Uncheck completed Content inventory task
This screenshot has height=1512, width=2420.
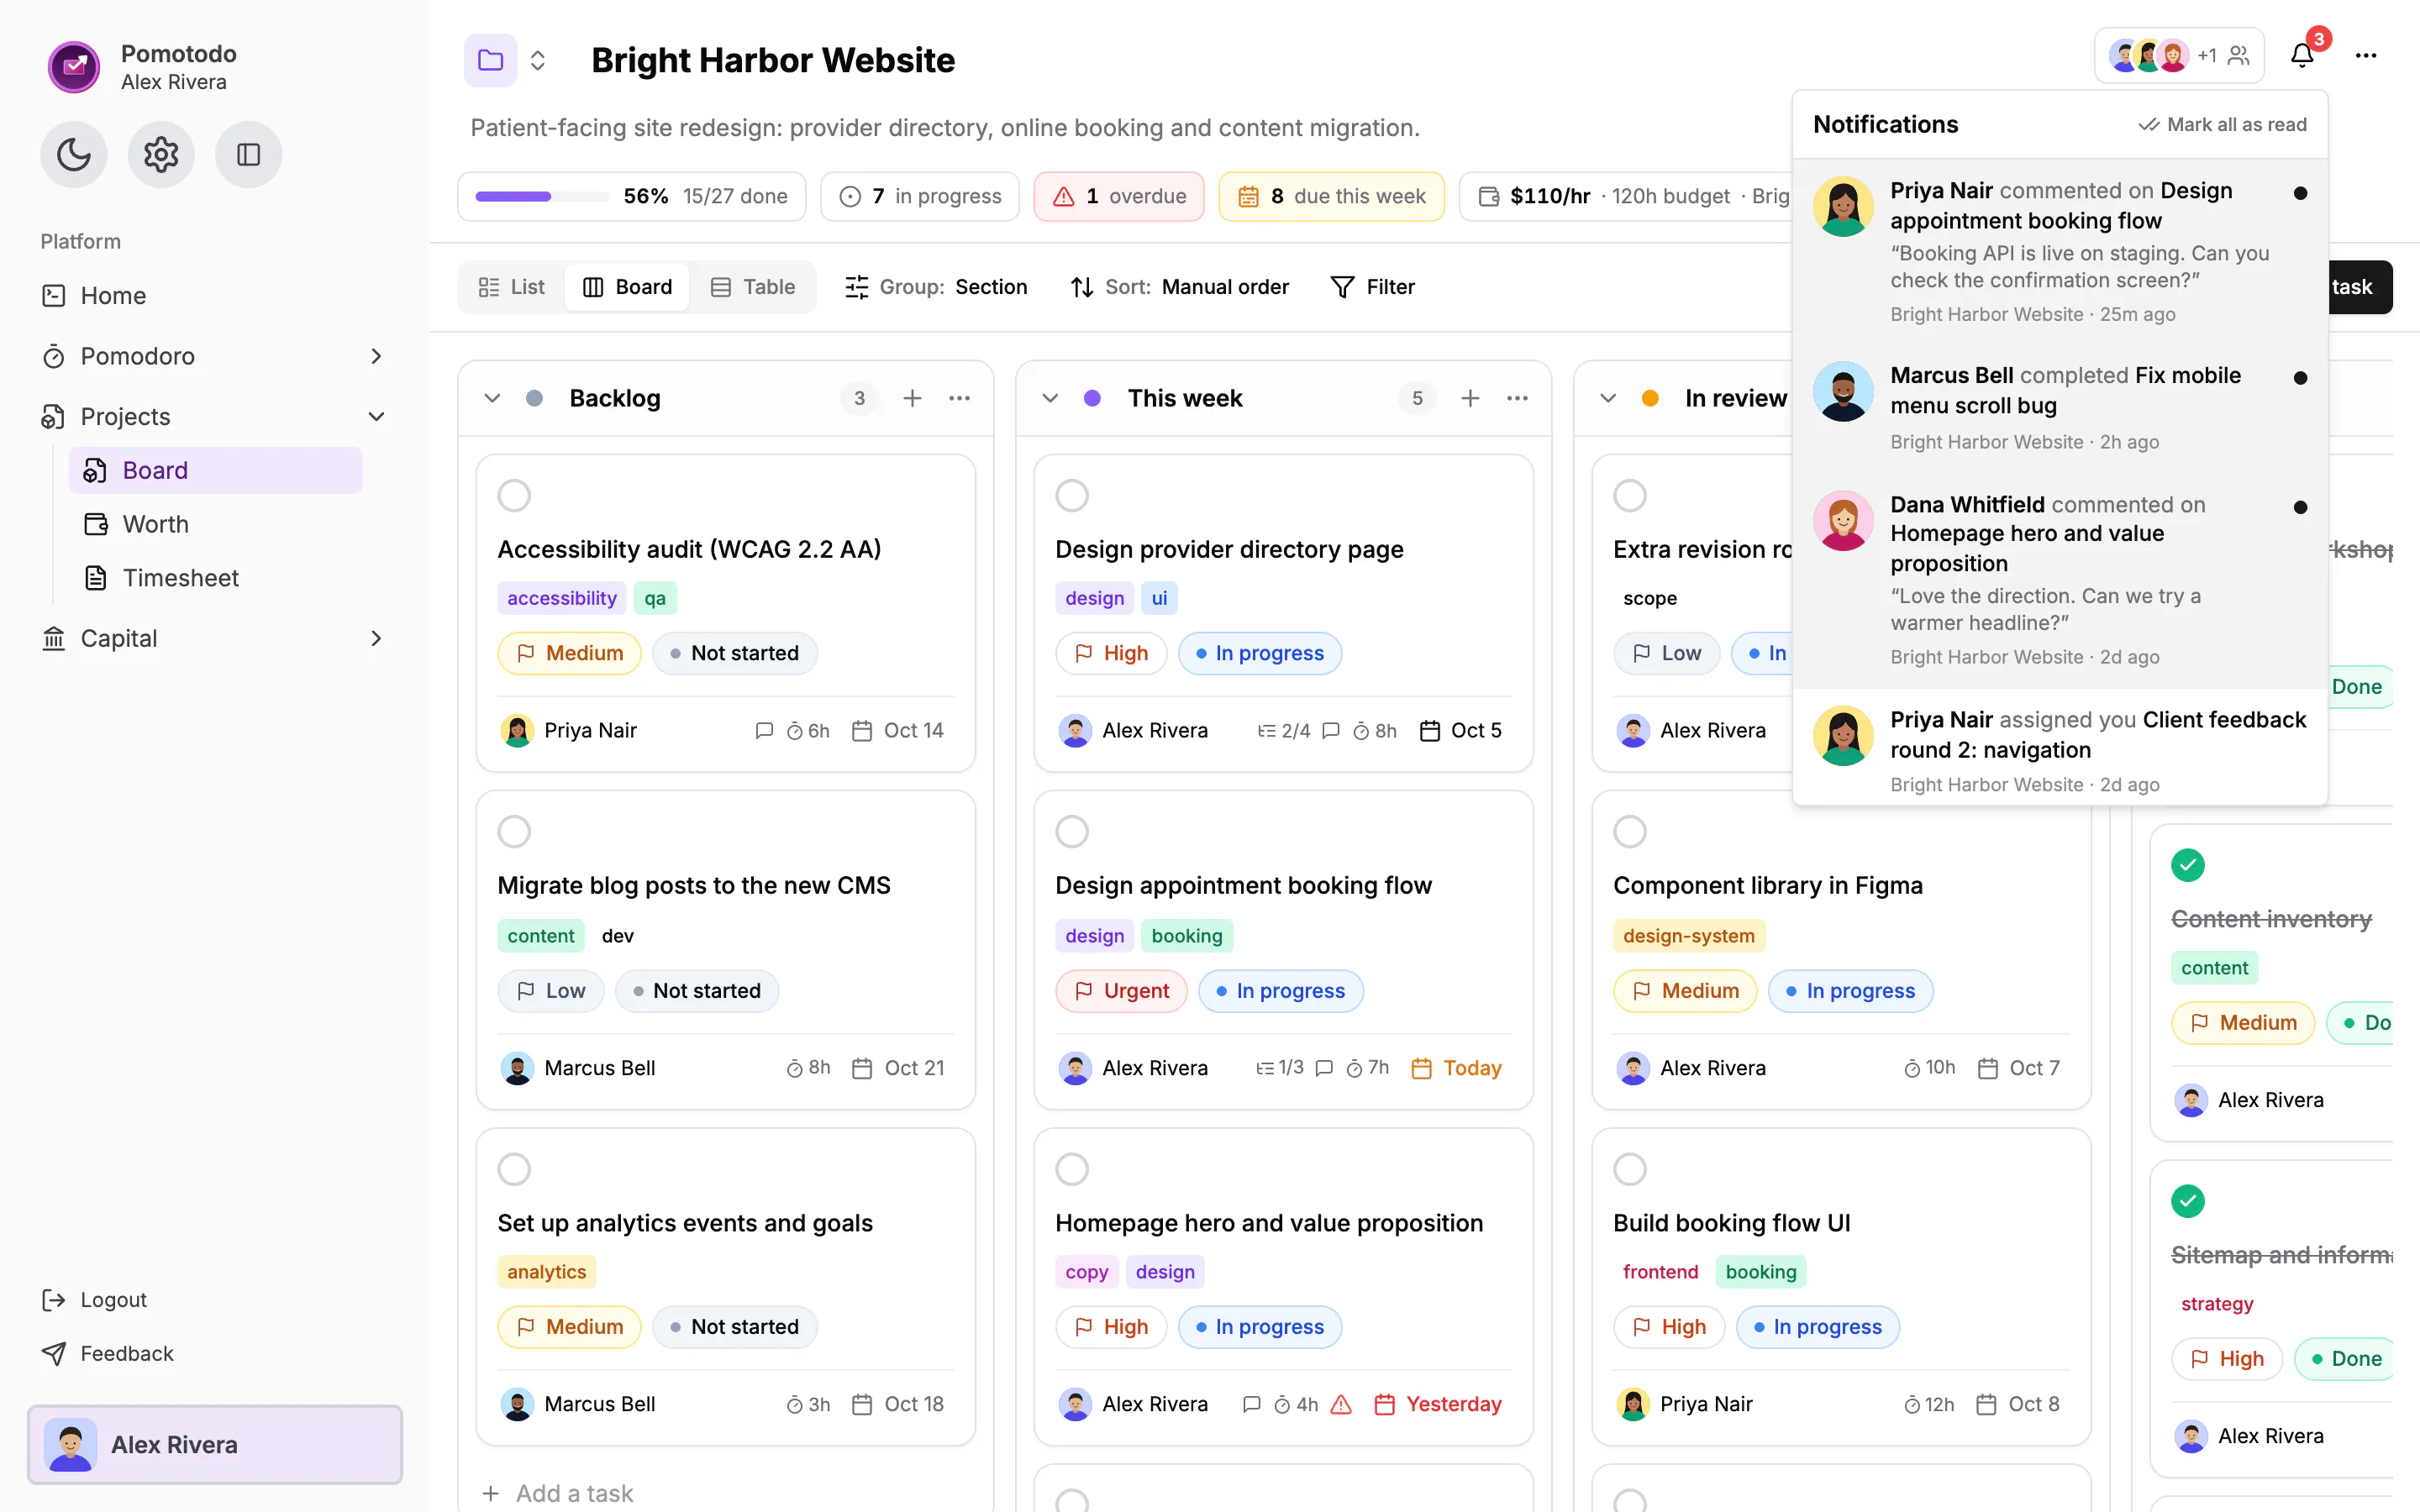tap(2188, 865)
